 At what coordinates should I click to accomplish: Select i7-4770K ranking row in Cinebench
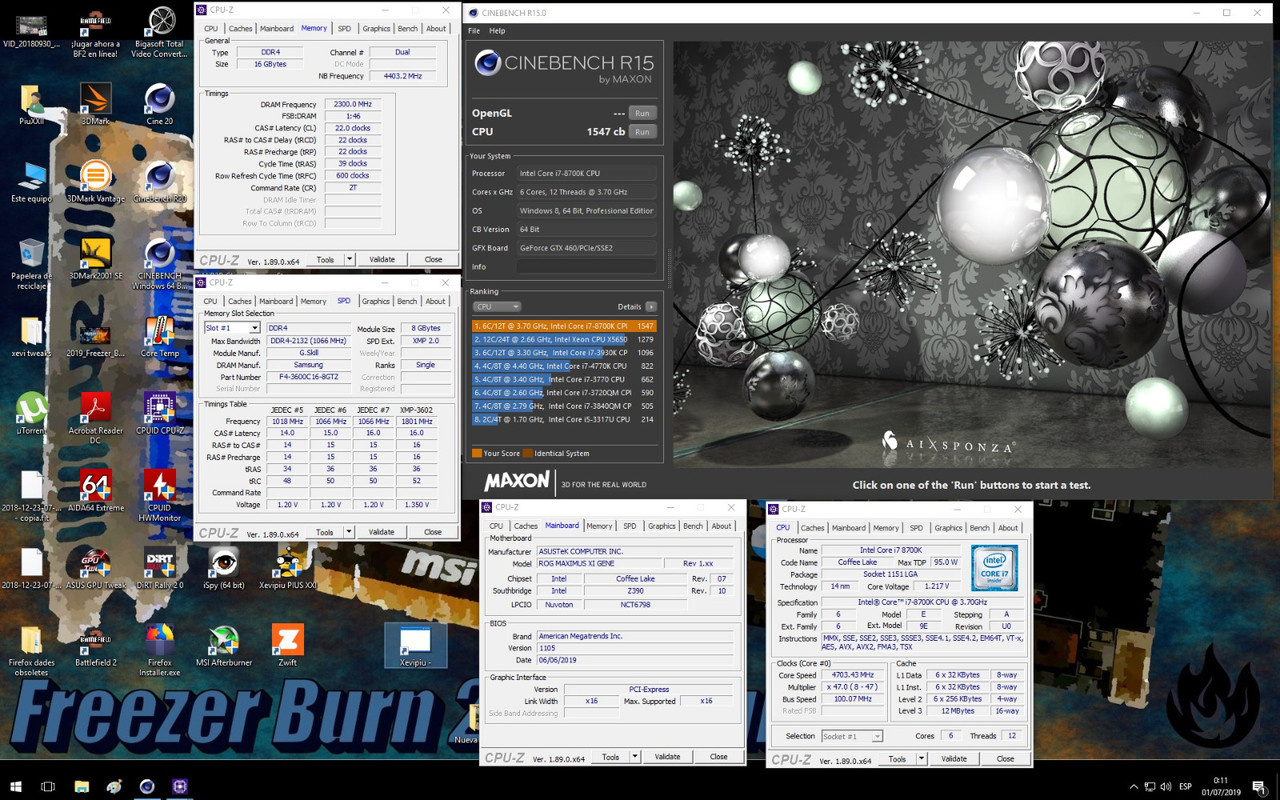564,366
